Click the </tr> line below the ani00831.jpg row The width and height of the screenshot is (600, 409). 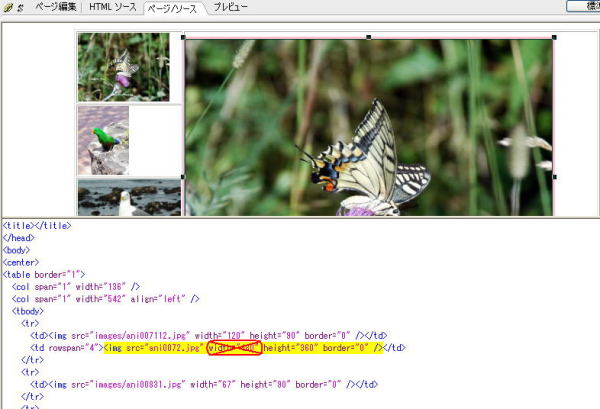(32, 397)
